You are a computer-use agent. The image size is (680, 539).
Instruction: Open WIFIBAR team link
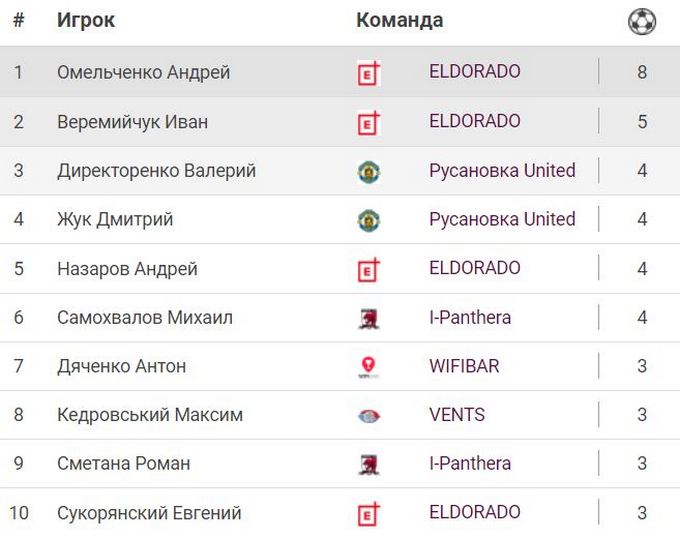464,366
